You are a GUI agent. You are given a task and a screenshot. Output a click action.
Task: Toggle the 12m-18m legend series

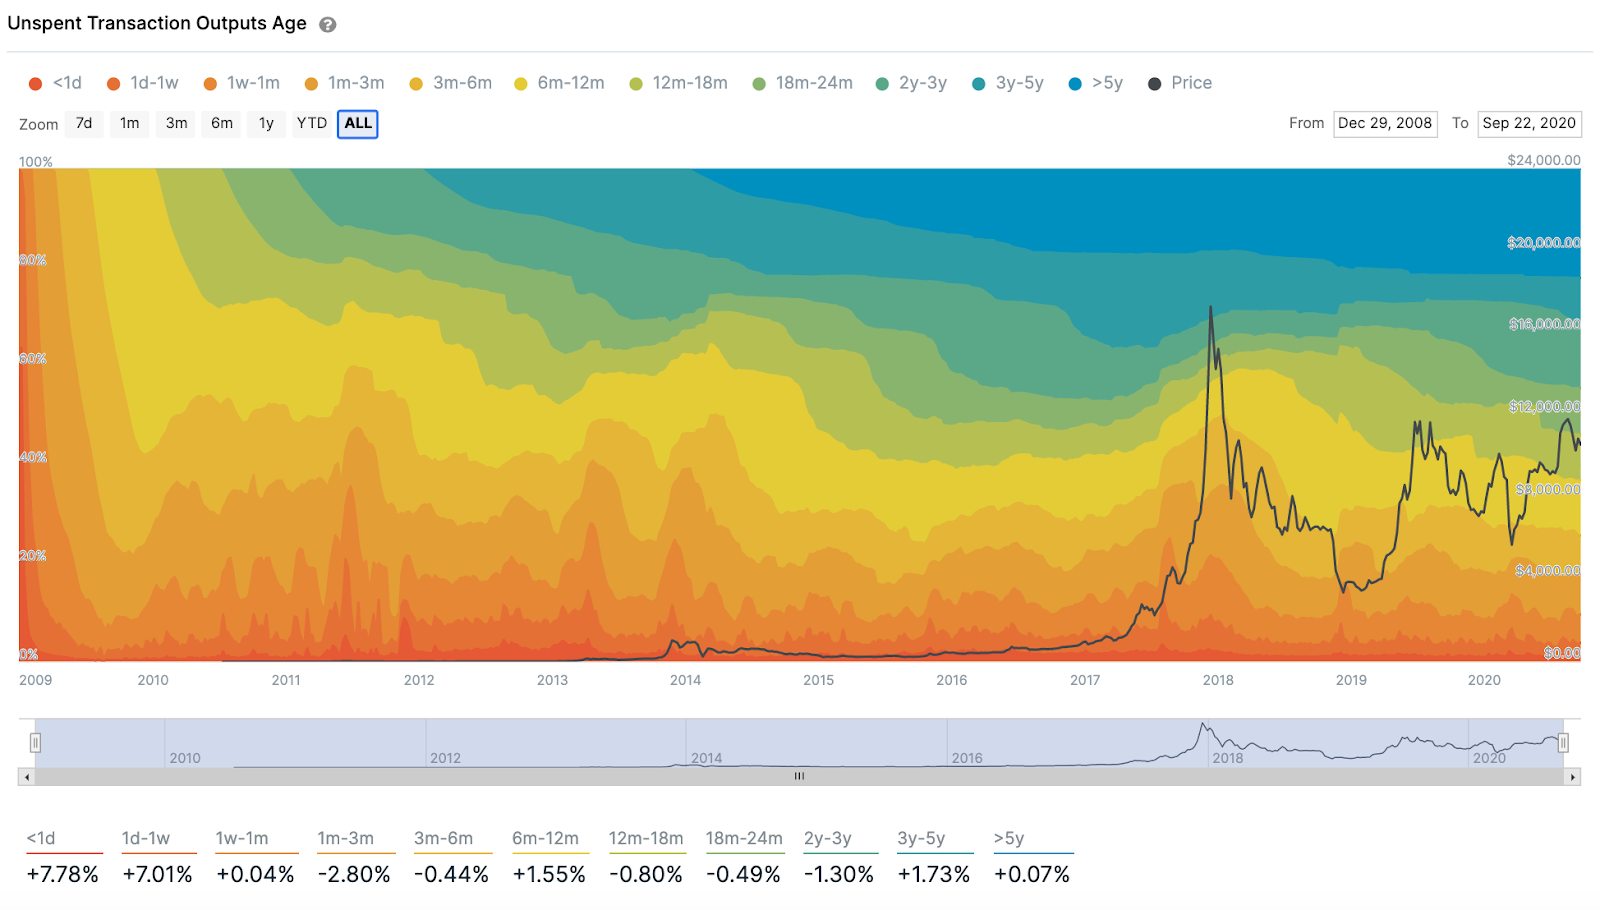(x=678, y=83)
